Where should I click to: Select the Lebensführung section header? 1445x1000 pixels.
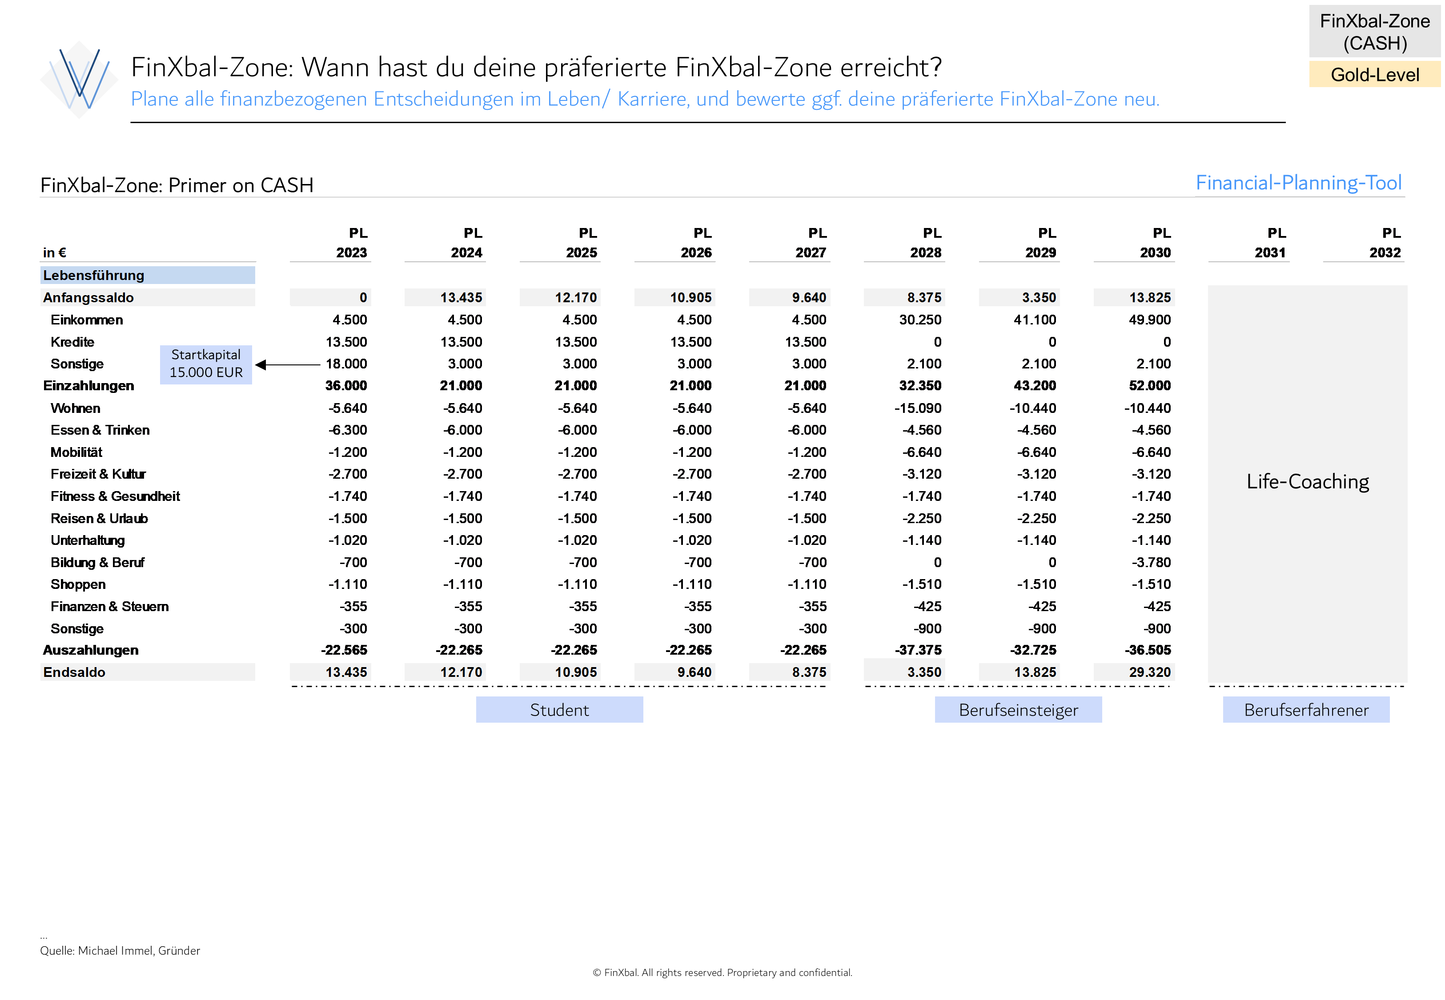(148, 275)
